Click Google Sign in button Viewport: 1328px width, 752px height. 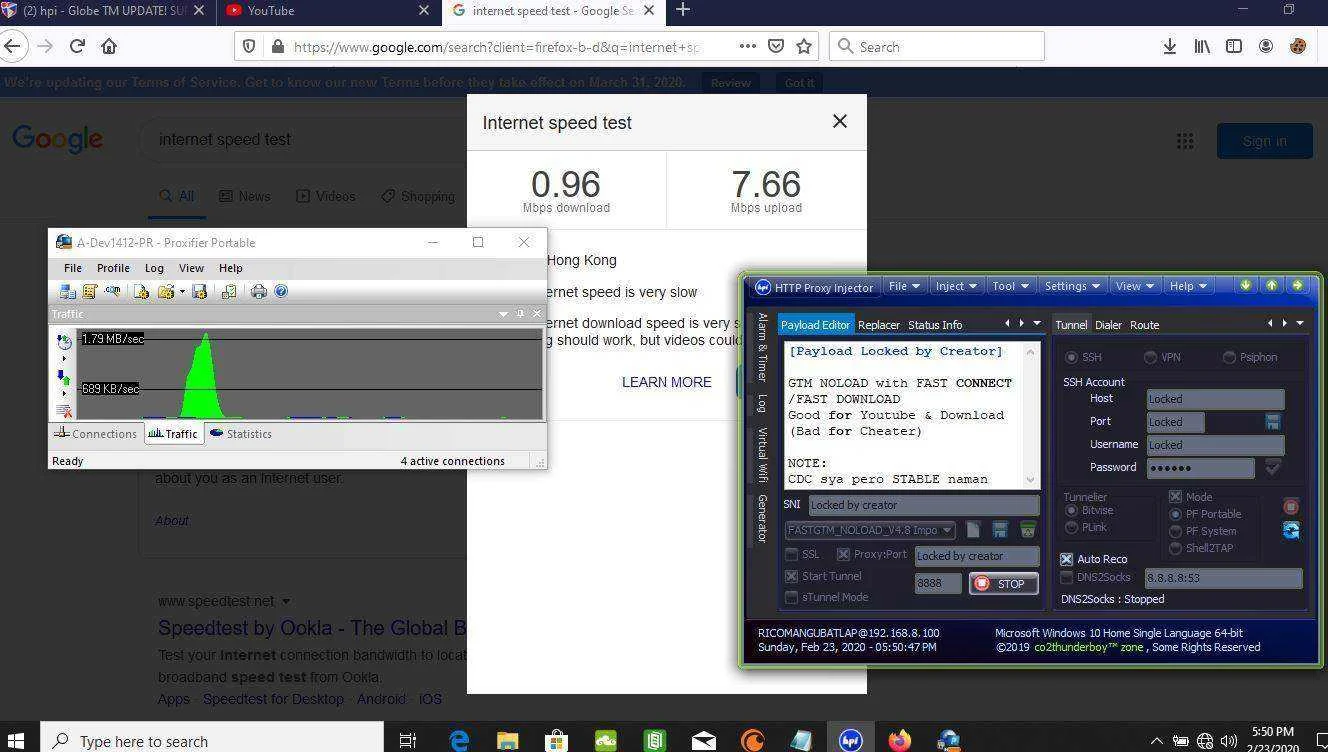click(x=1264, y=141)
